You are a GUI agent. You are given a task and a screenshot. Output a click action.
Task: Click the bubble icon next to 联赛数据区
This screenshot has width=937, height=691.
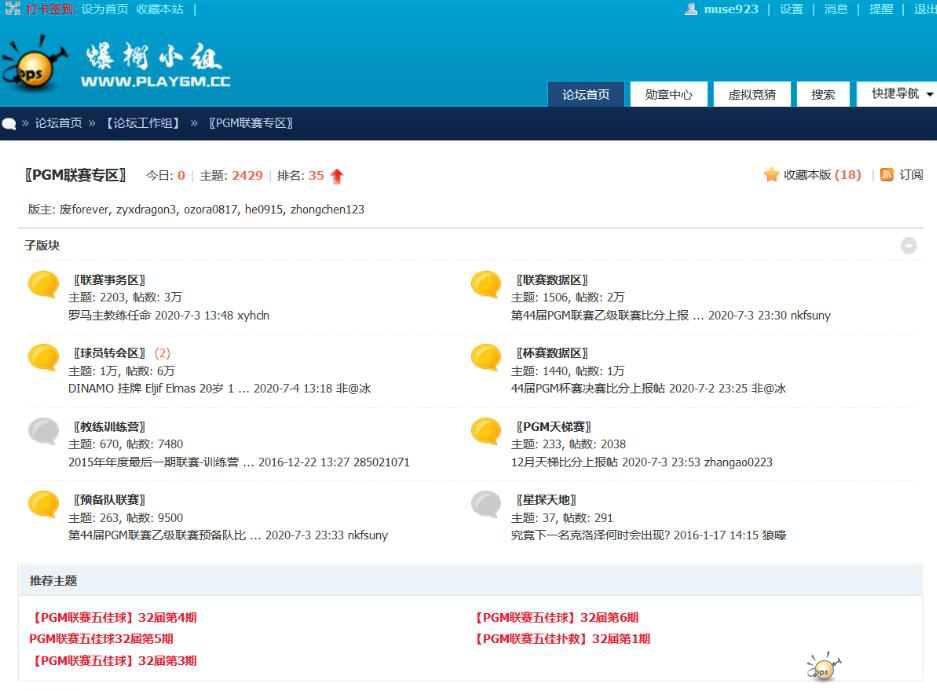pos(486,286)
